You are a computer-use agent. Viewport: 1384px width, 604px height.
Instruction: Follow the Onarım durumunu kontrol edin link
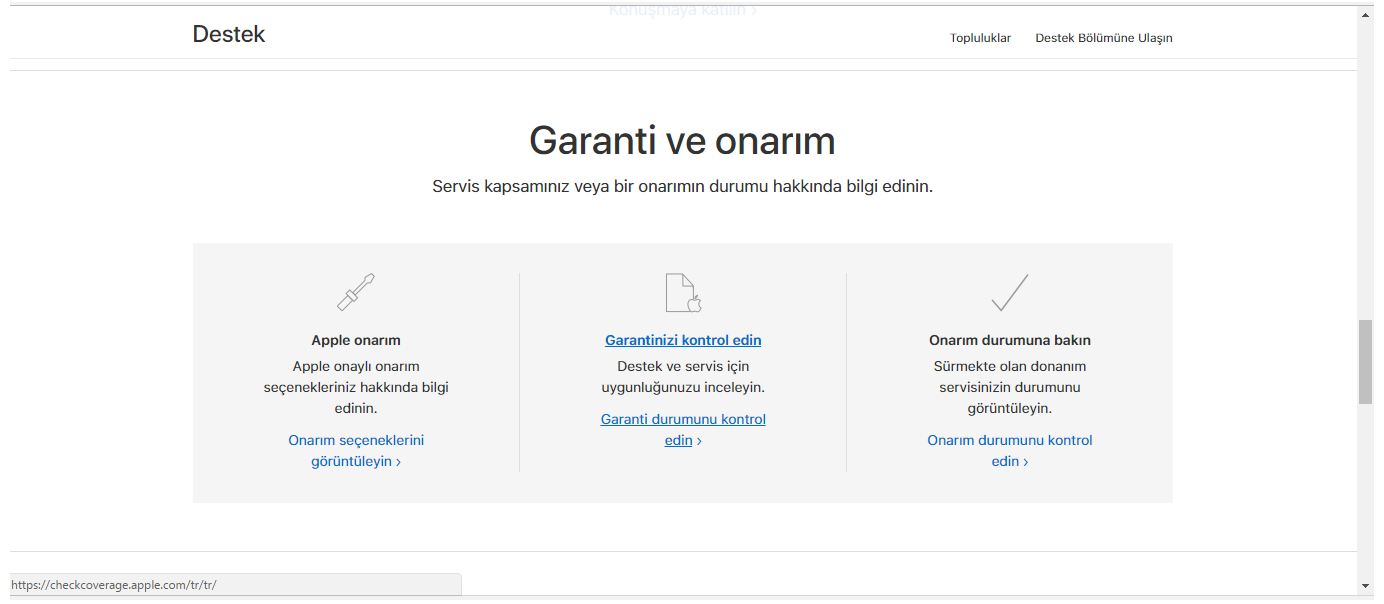1010,451
